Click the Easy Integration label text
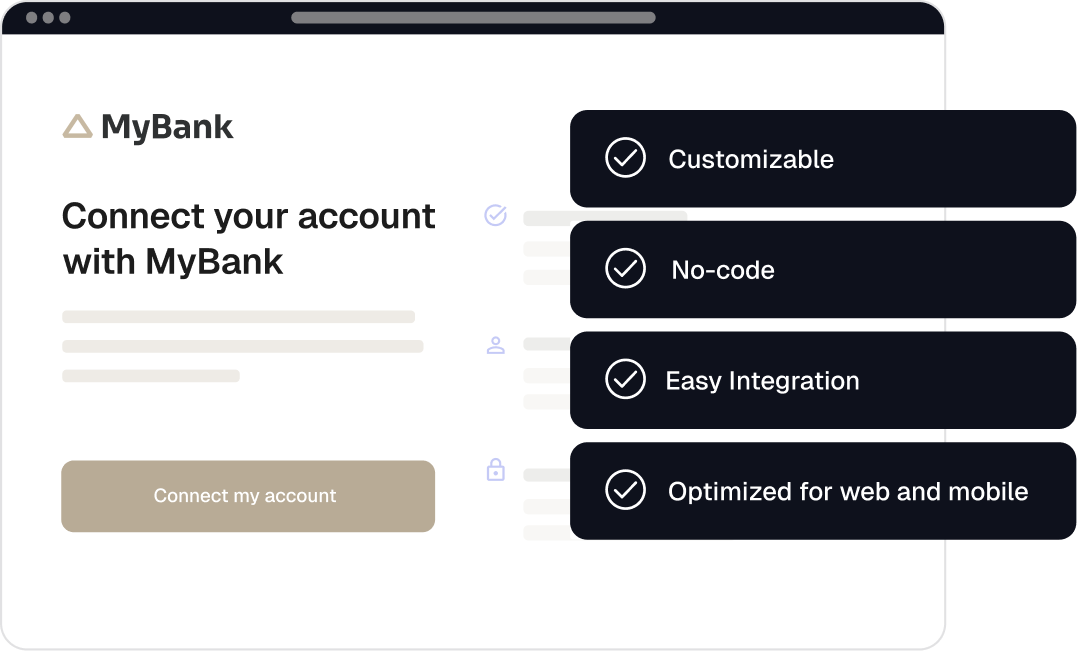This screenshot has width=1077, height=651. (x=762, y=381)
